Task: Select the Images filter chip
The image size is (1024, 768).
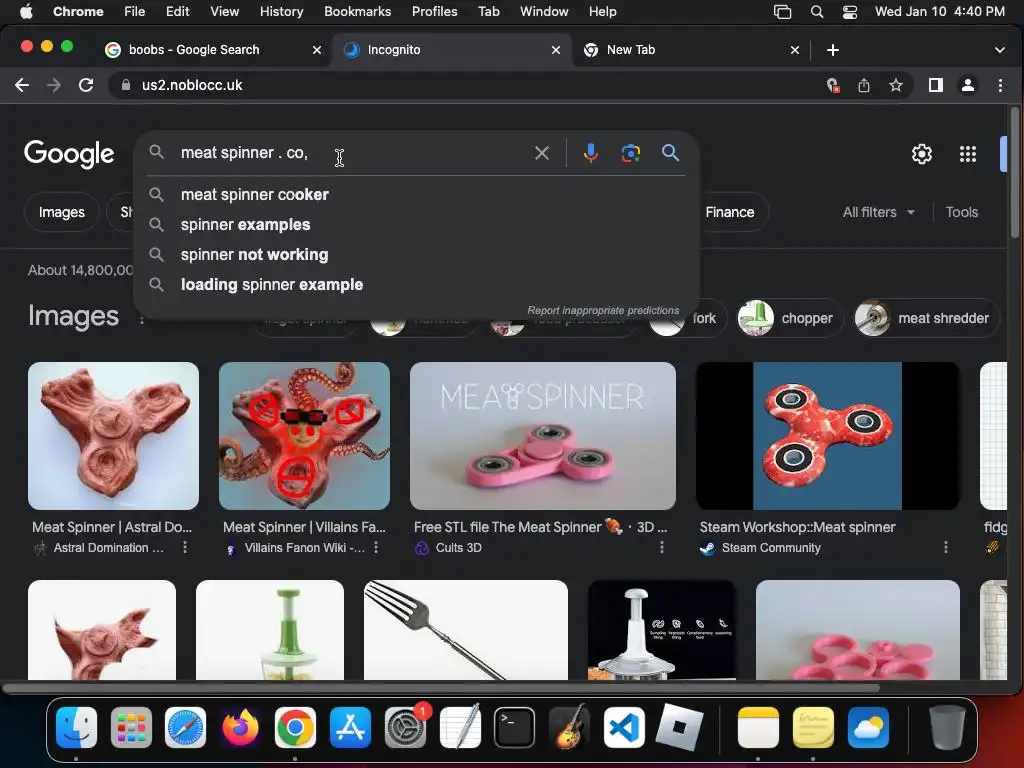Action: 61,212
